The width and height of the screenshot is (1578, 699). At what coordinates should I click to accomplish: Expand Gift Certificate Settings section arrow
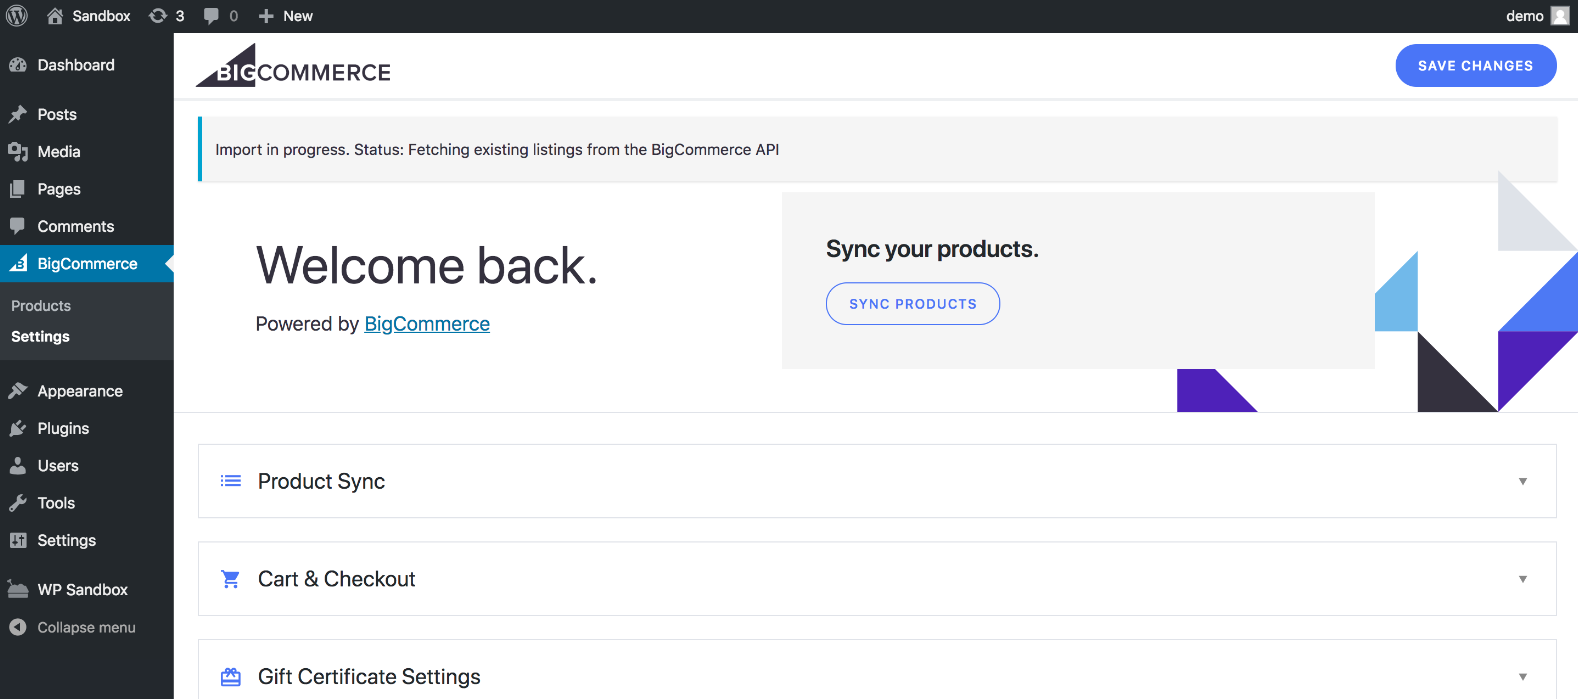coord(1523,677)
